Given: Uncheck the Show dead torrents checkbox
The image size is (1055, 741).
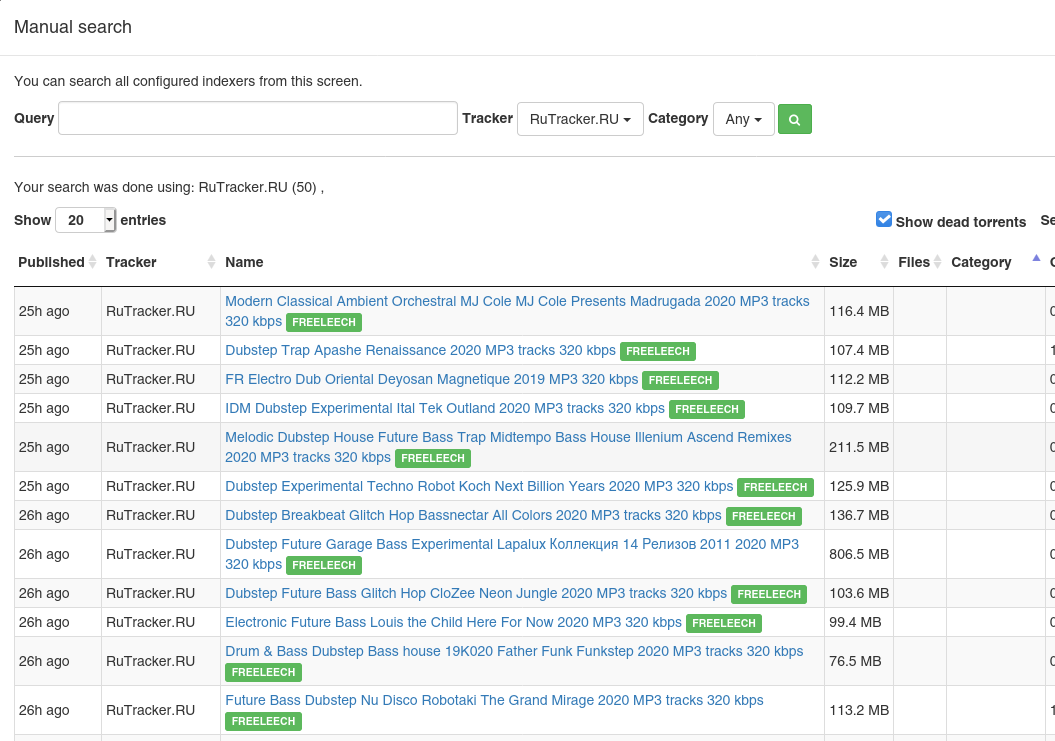Looking at the screenshot, I should [x=884, y=218].
